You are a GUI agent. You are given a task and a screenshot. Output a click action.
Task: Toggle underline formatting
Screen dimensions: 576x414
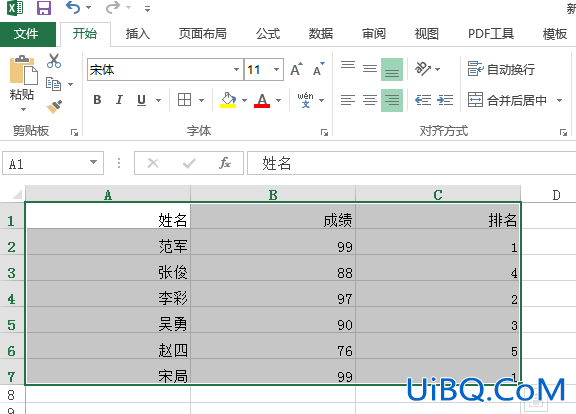pyautogui.click(x=141, y=100)
